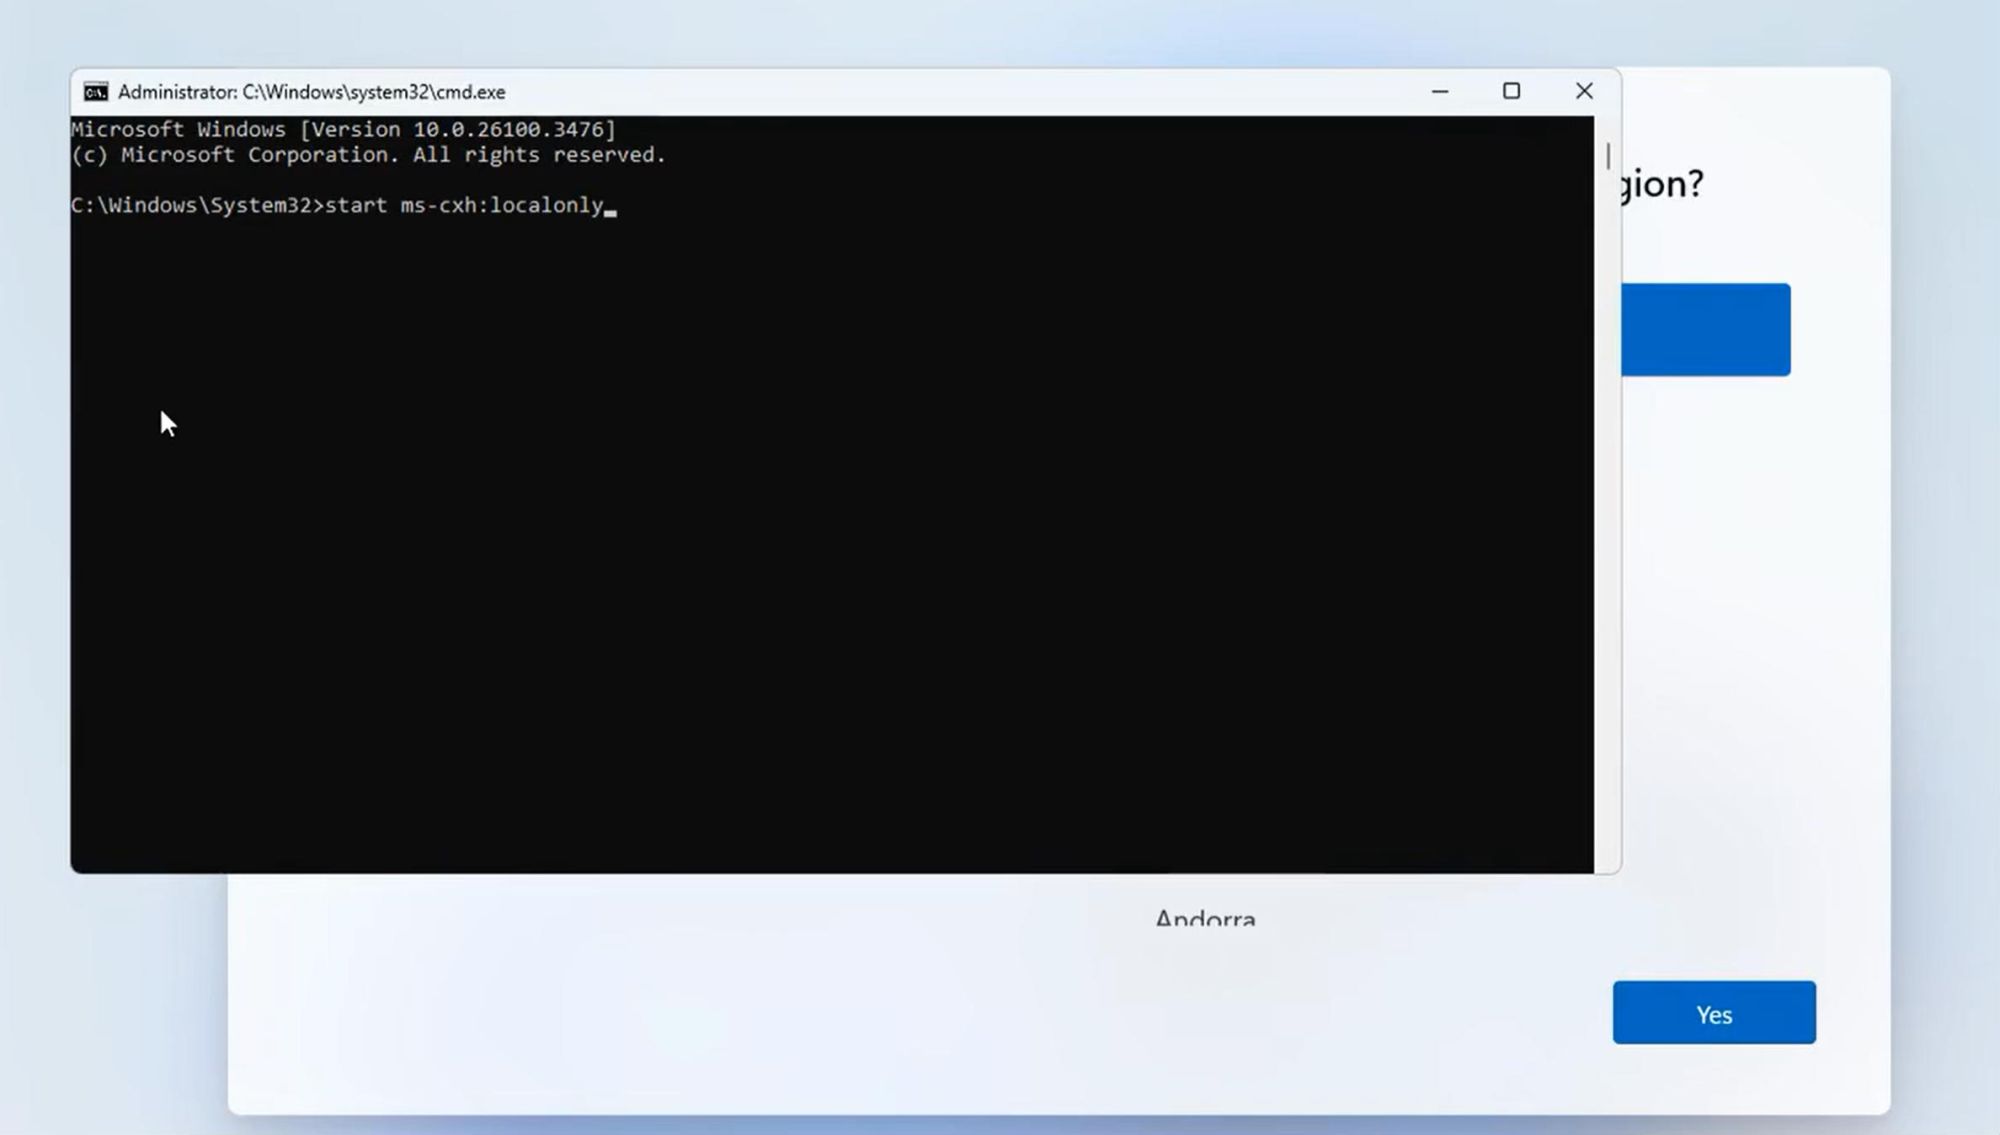This screenshot has width=2000, height=1135.
Task: Click the cmd.exe window title text
Action: click(x=312, y=92)
